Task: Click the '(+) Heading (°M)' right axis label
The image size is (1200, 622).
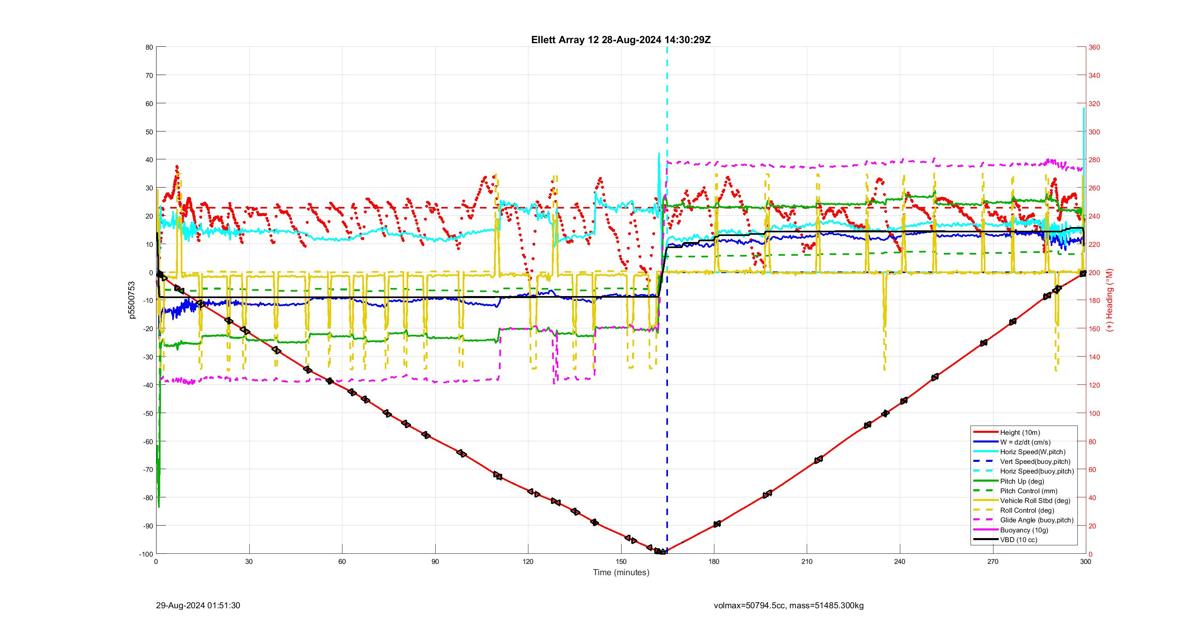Action: click(1108, 300)
